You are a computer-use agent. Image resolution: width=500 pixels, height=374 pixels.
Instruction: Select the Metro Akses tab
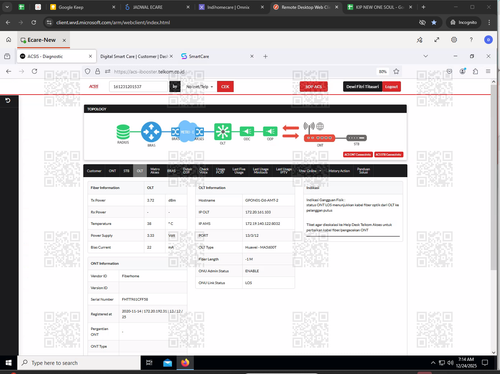point(155,171)
